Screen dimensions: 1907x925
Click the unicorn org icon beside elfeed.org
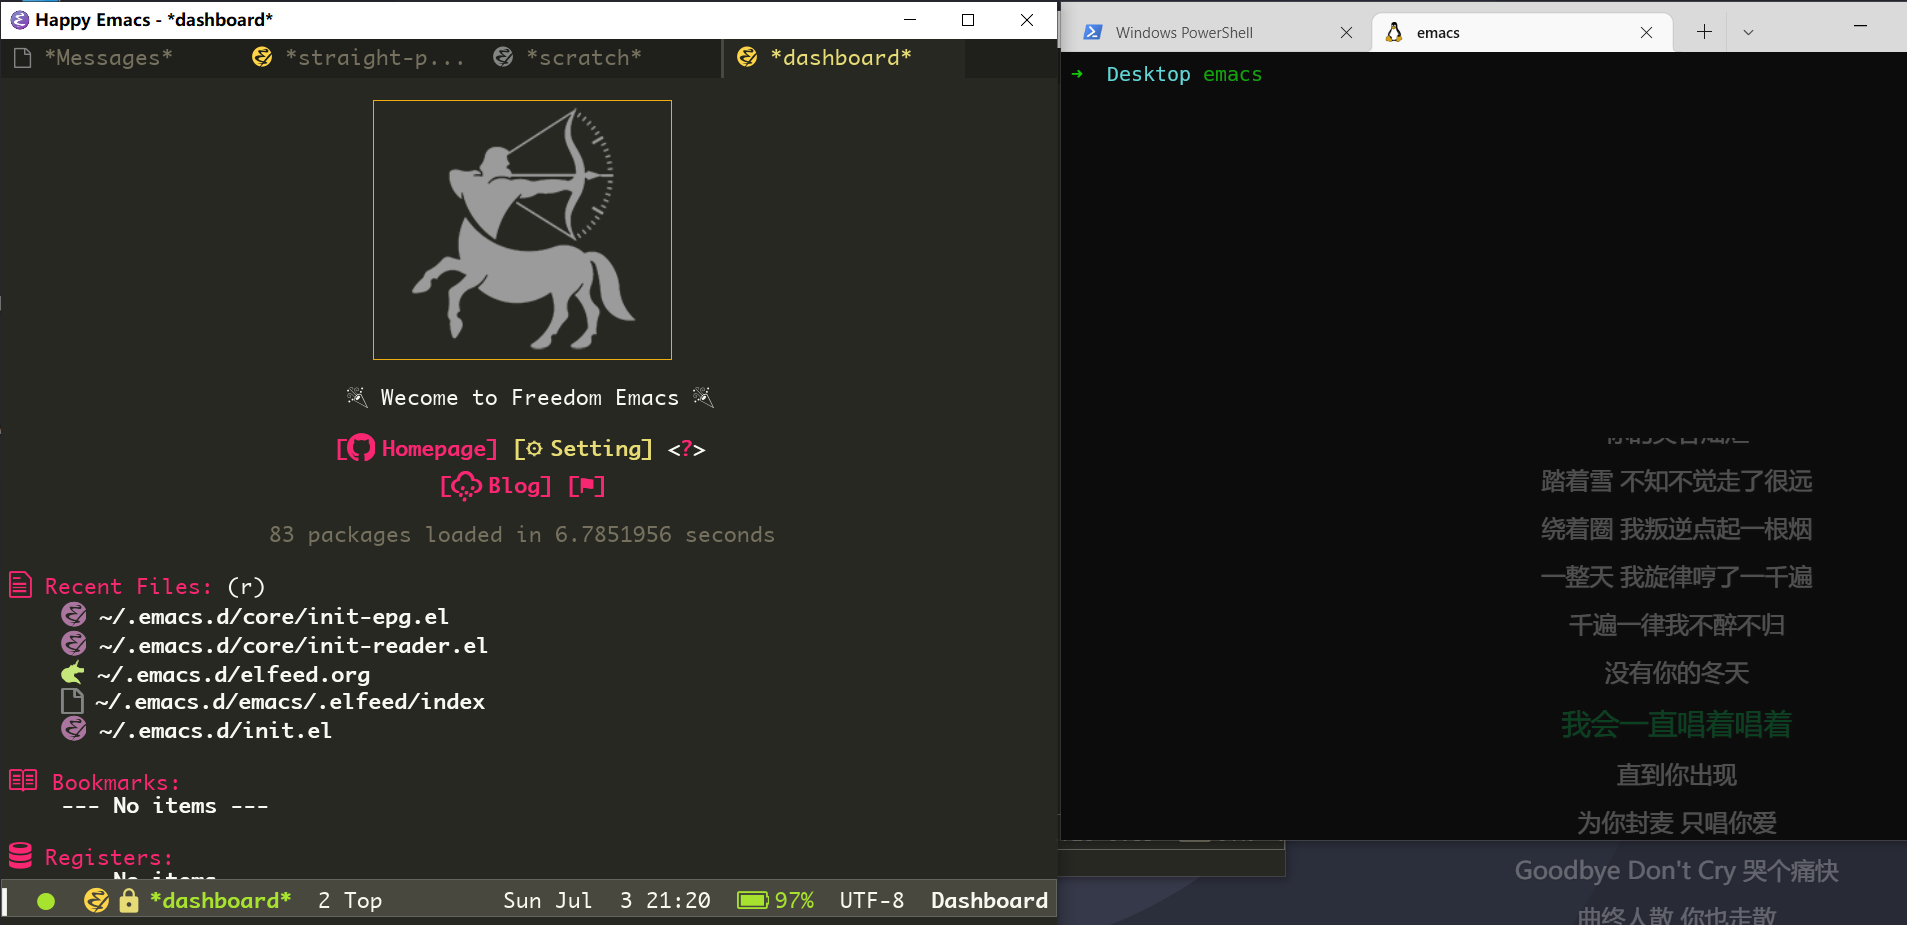pos(73,672)
